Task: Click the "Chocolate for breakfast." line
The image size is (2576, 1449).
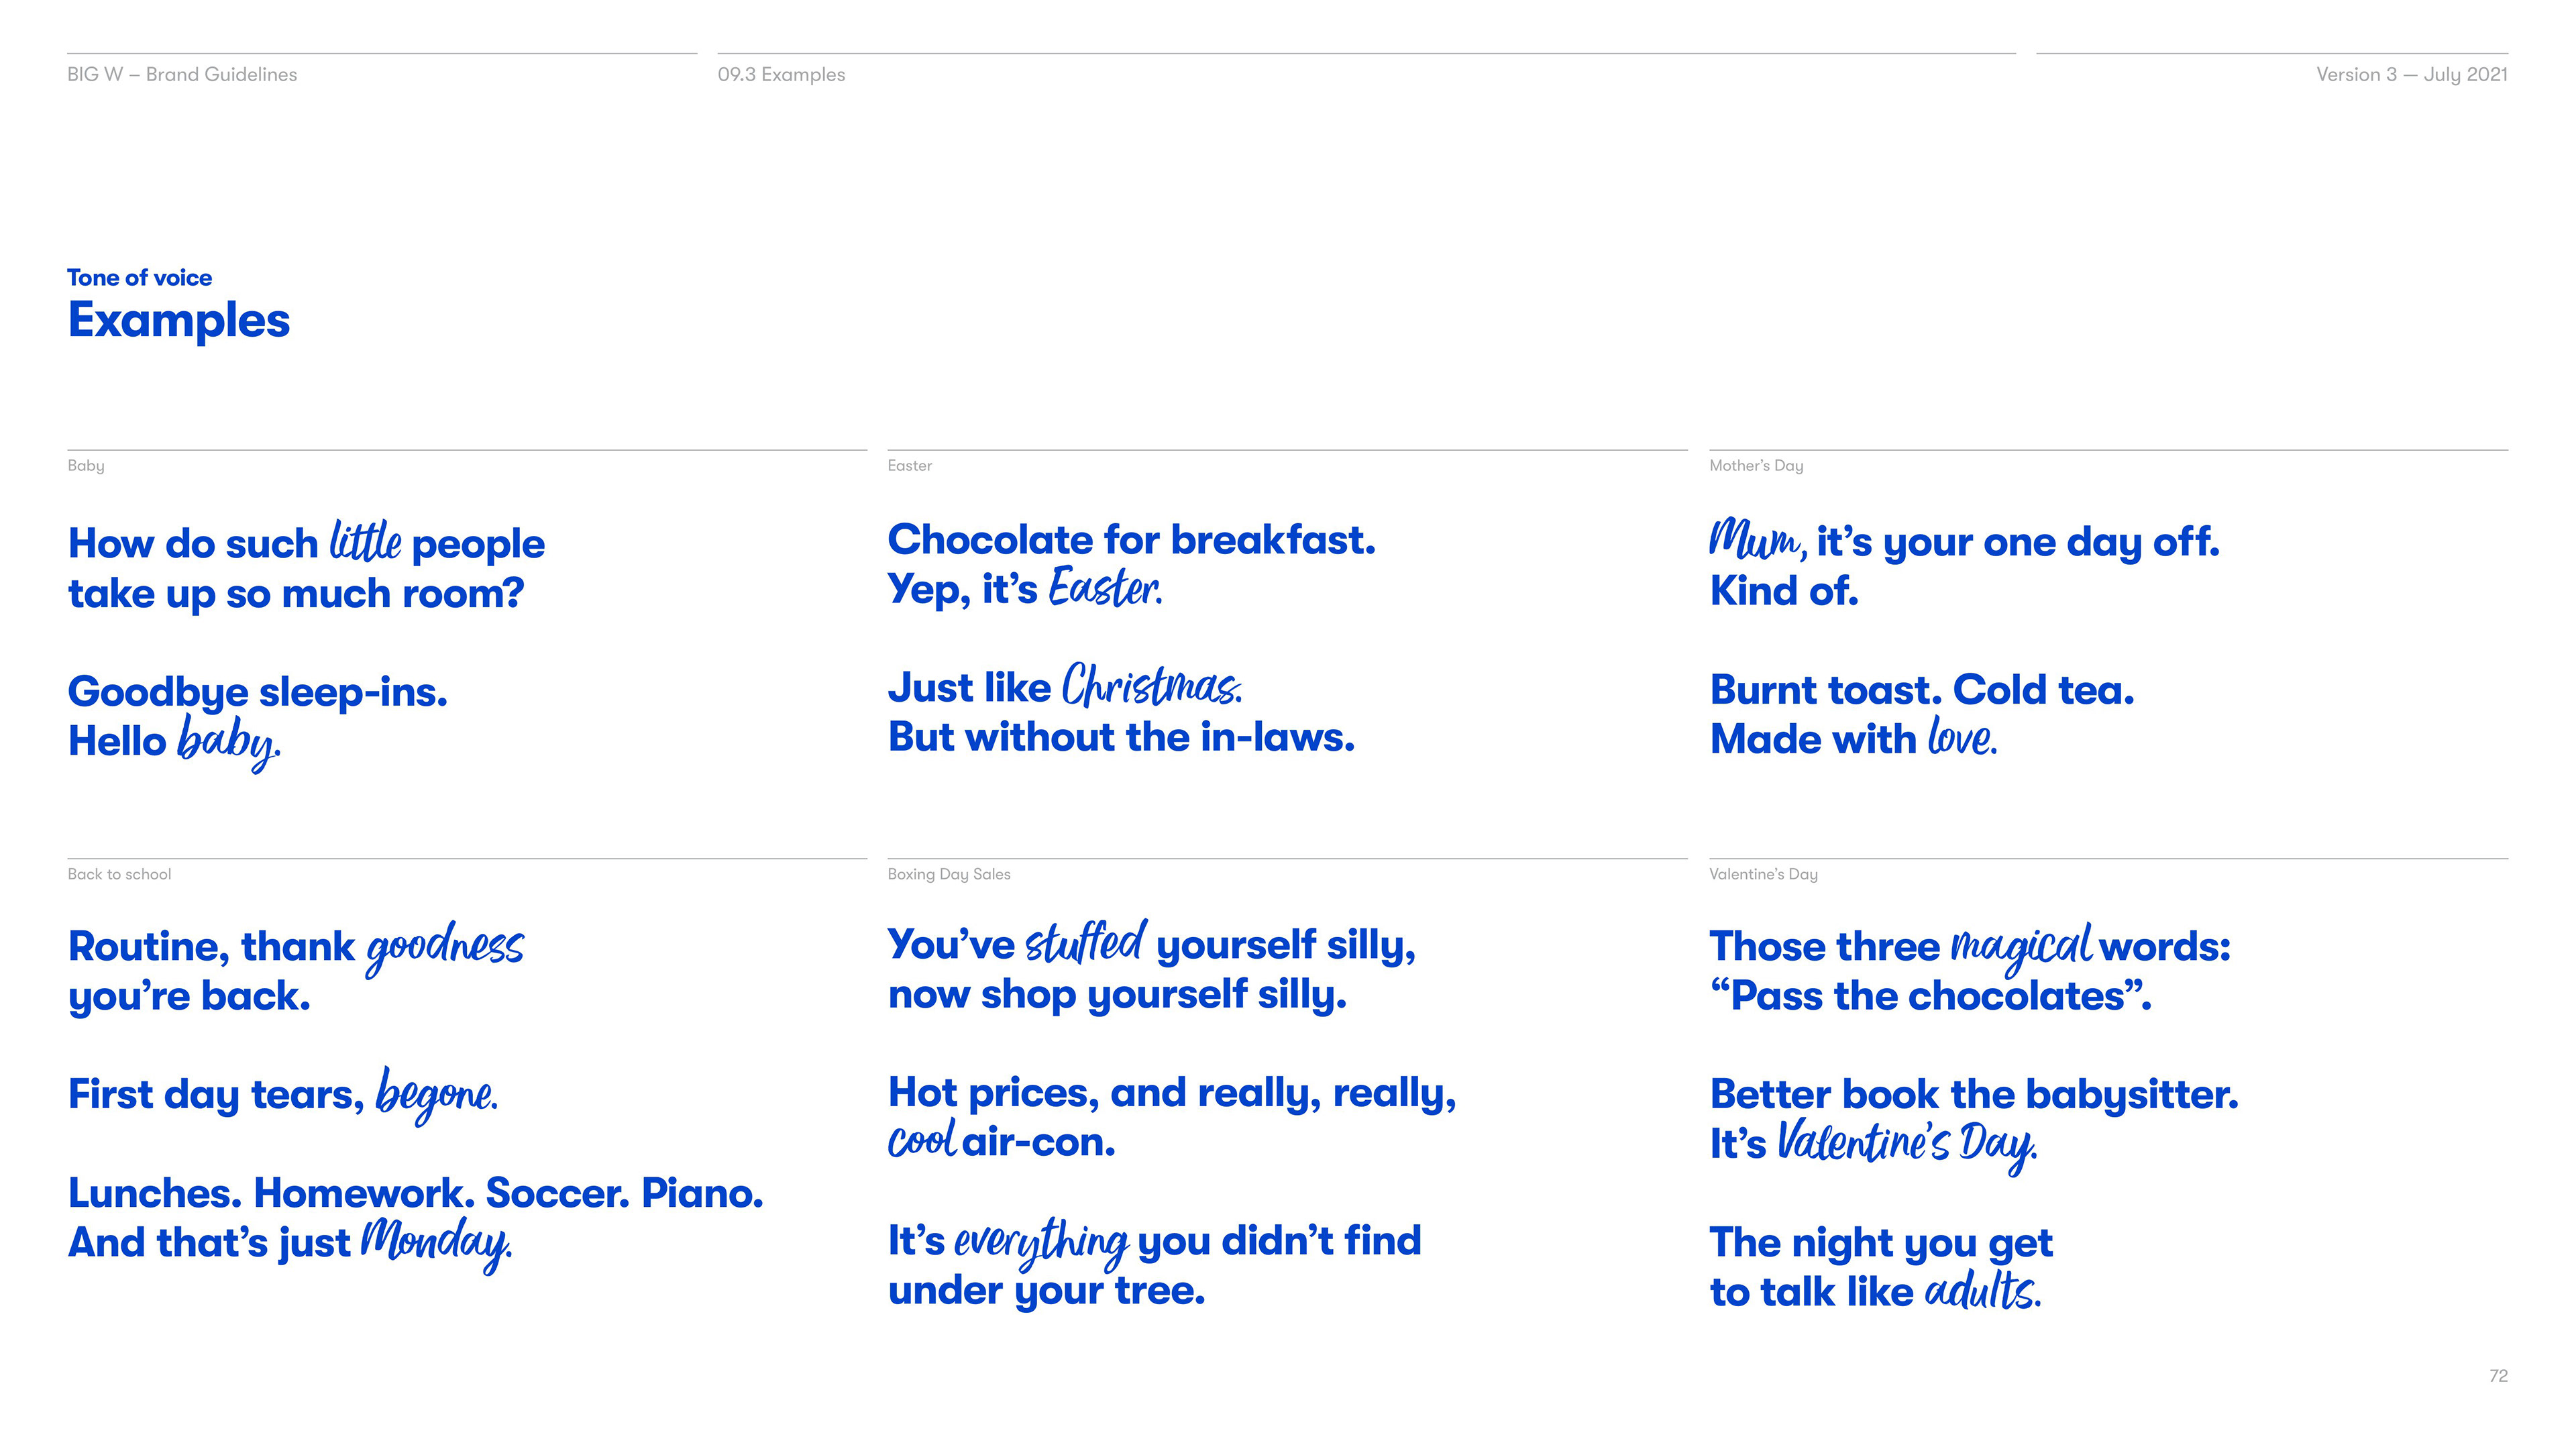Action: [x=1131, y=540]
